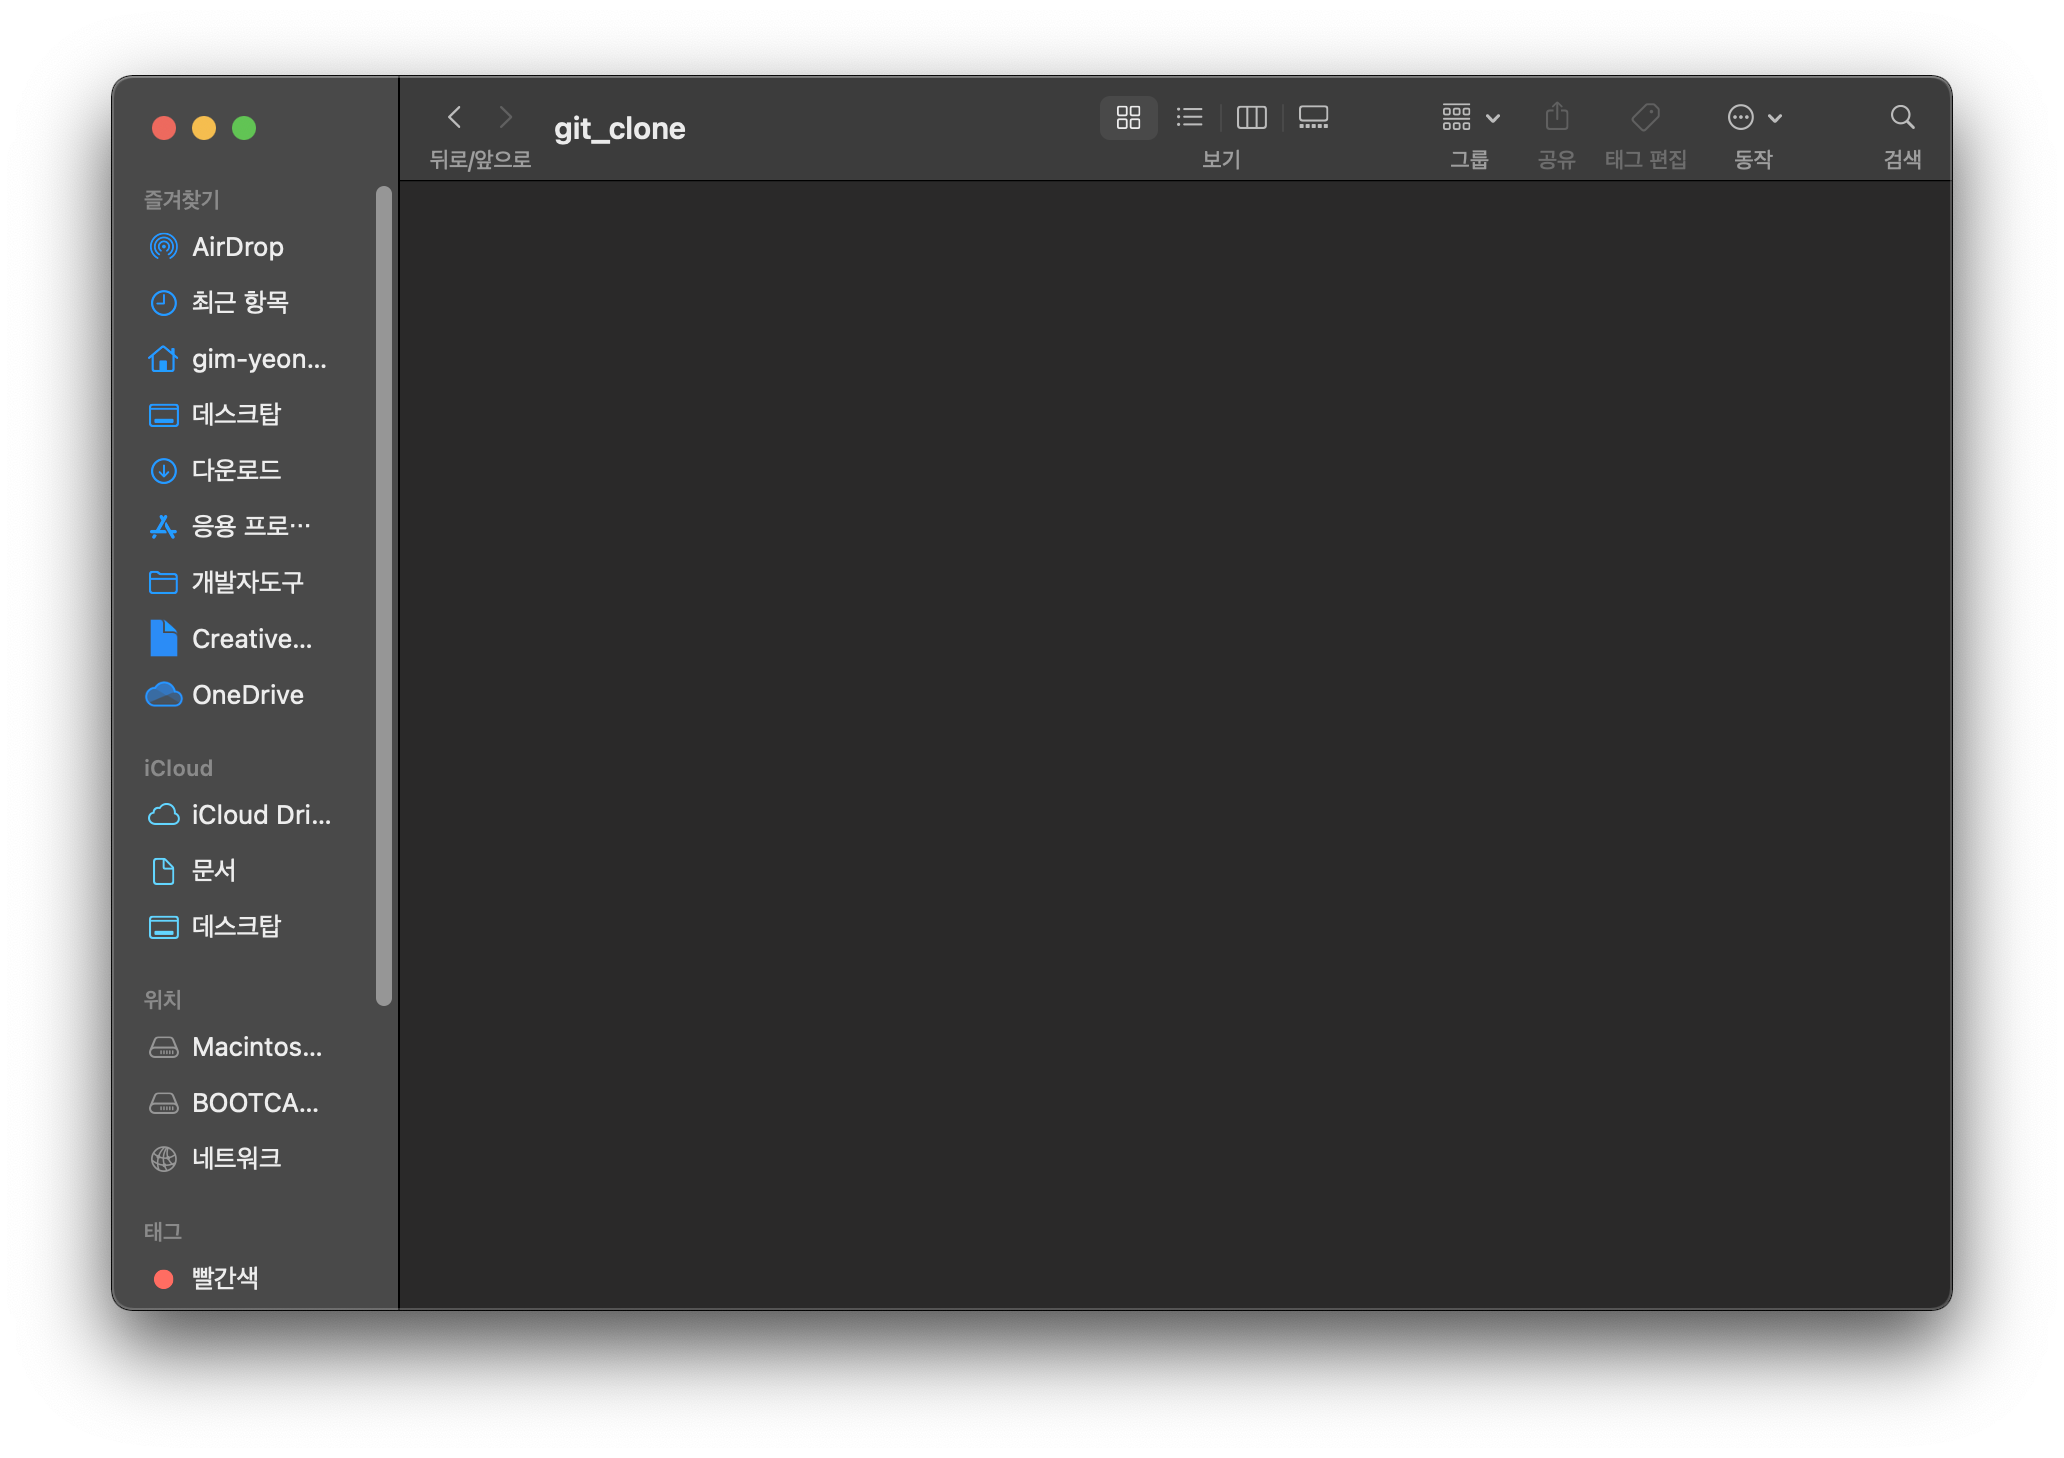Navigate forward with 앞으로 button
This screenshot has height=1458, width=2064.
(x=507, y=117)
